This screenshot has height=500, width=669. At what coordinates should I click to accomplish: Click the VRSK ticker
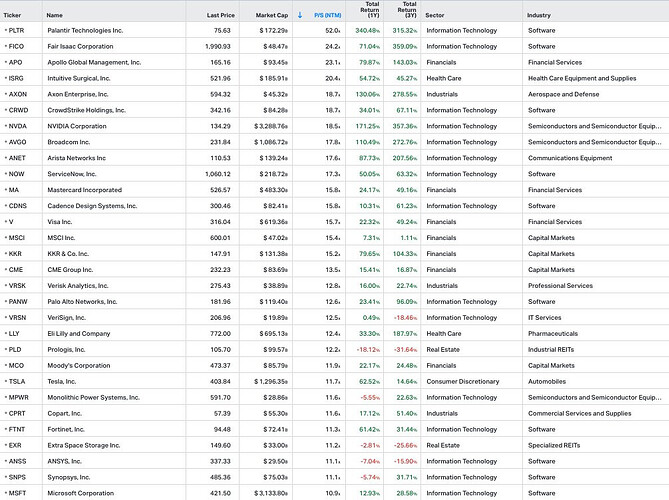pos(17,286)
